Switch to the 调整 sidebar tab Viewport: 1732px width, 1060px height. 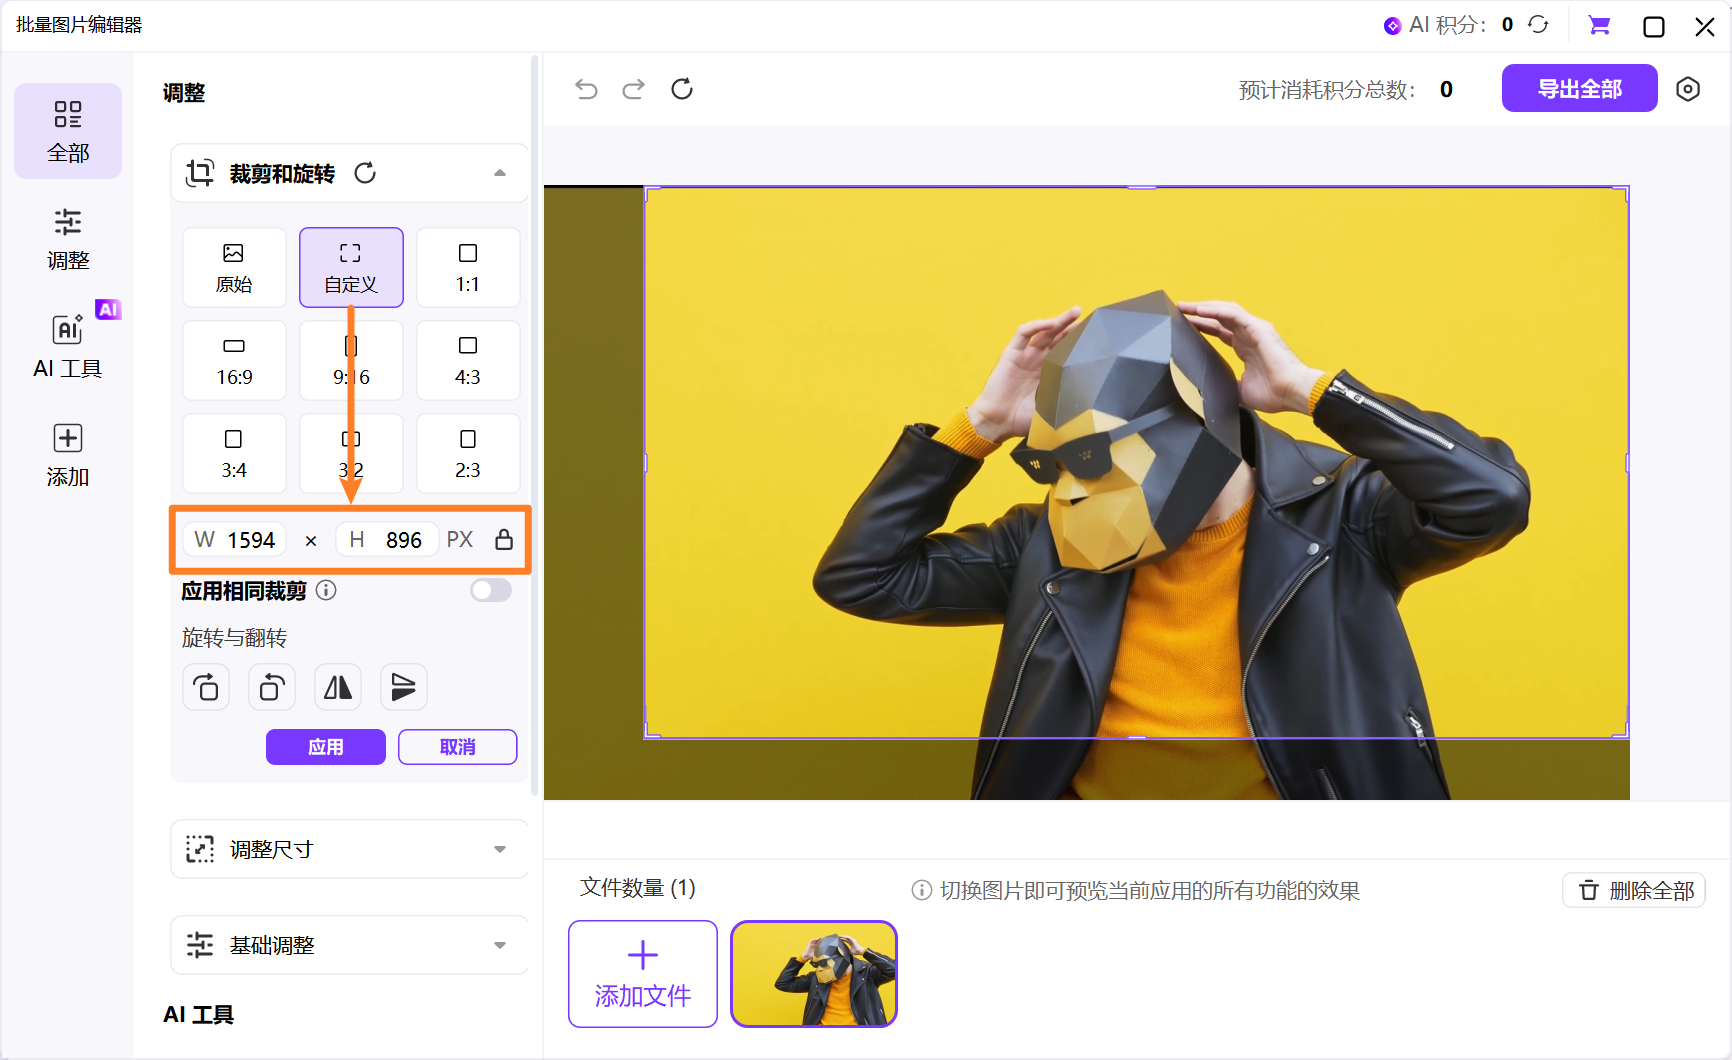(68, 239)
